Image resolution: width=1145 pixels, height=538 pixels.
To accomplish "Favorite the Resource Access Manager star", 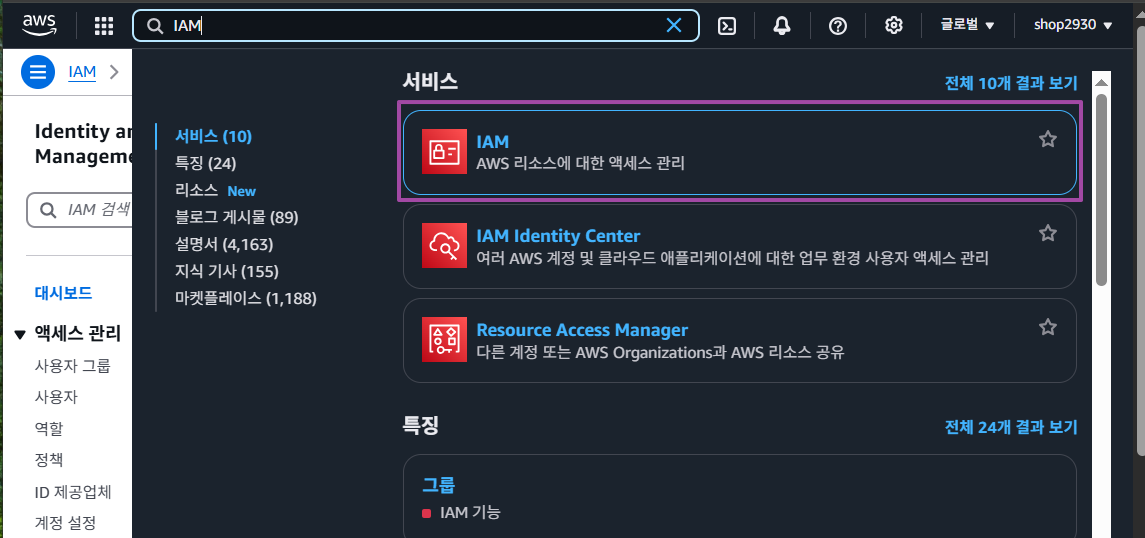I will (x=1048, y=327).
